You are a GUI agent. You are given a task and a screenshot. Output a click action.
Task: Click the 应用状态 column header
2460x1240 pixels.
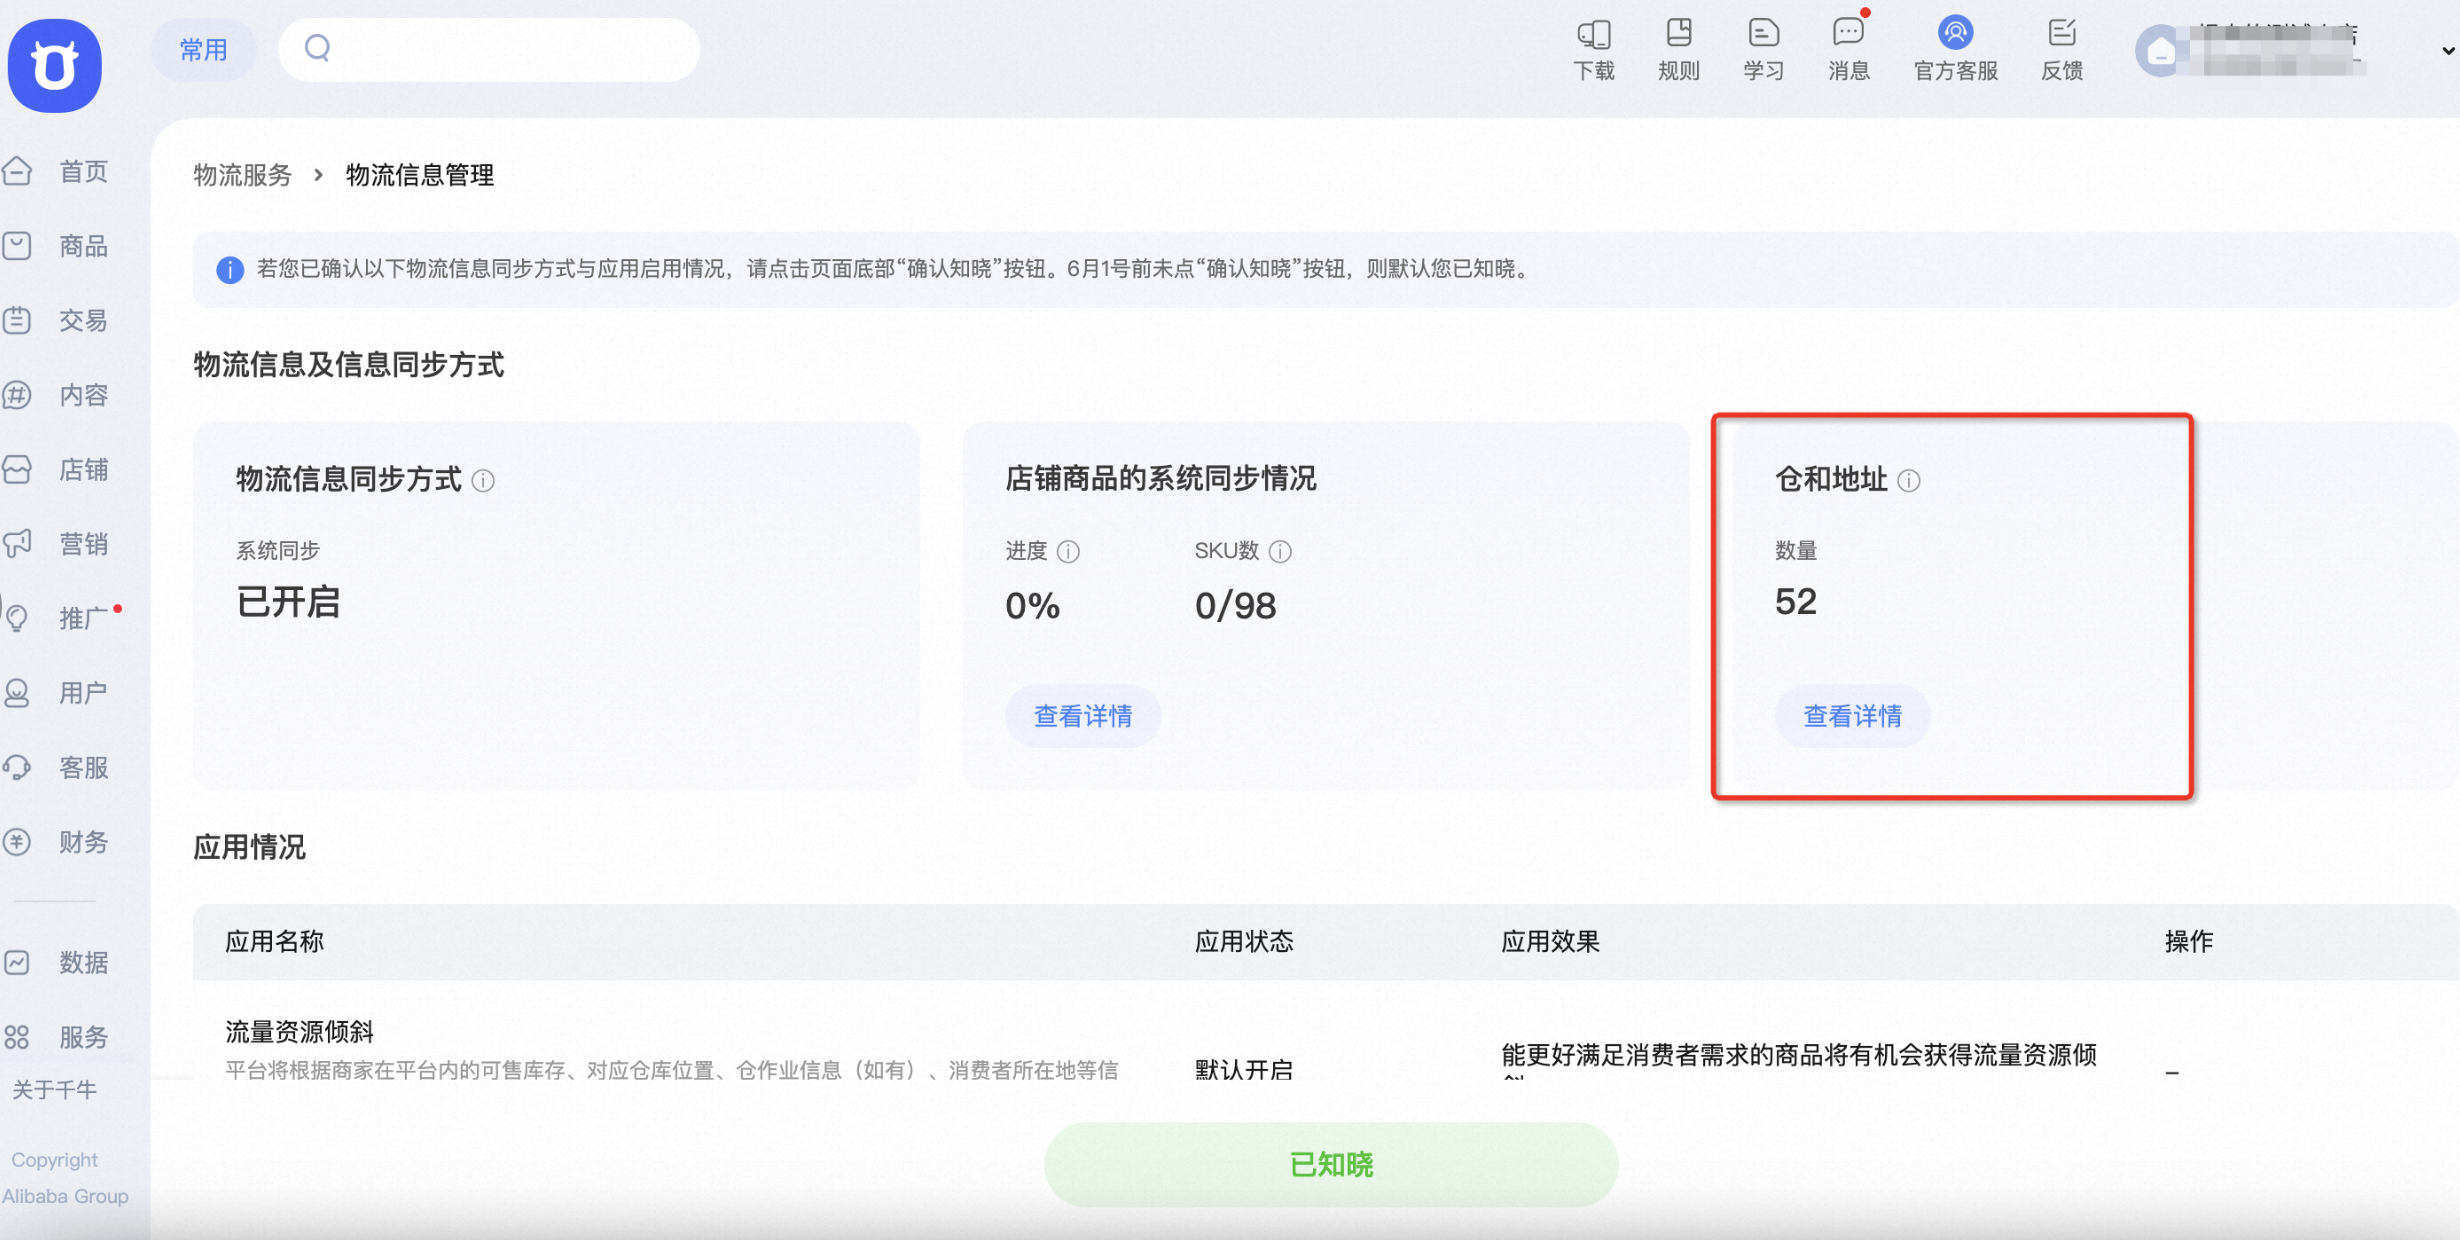pos(1244,941)
